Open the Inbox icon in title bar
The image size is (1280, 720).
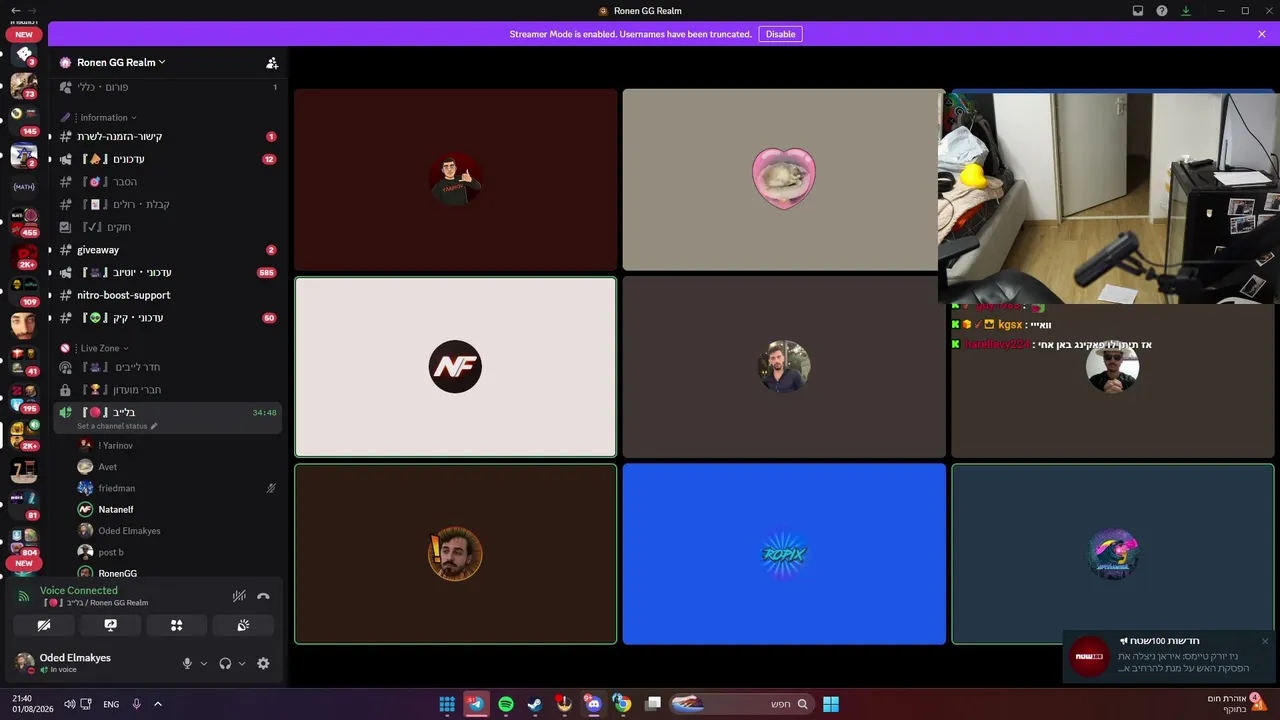click(x=1138, y=11)
